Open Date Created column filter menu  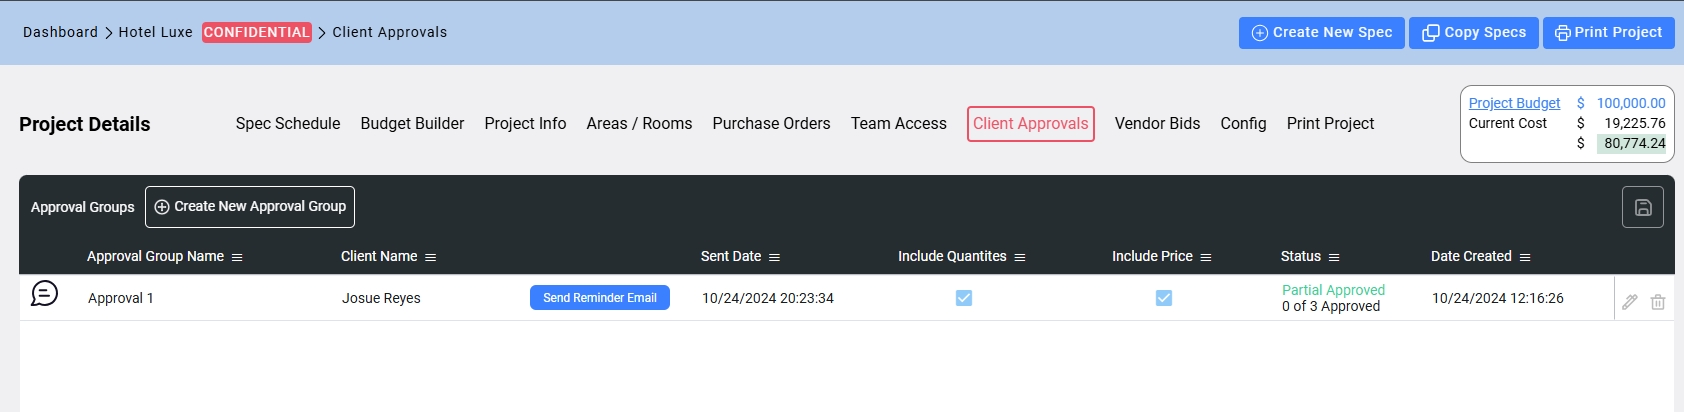(1525, 257)
